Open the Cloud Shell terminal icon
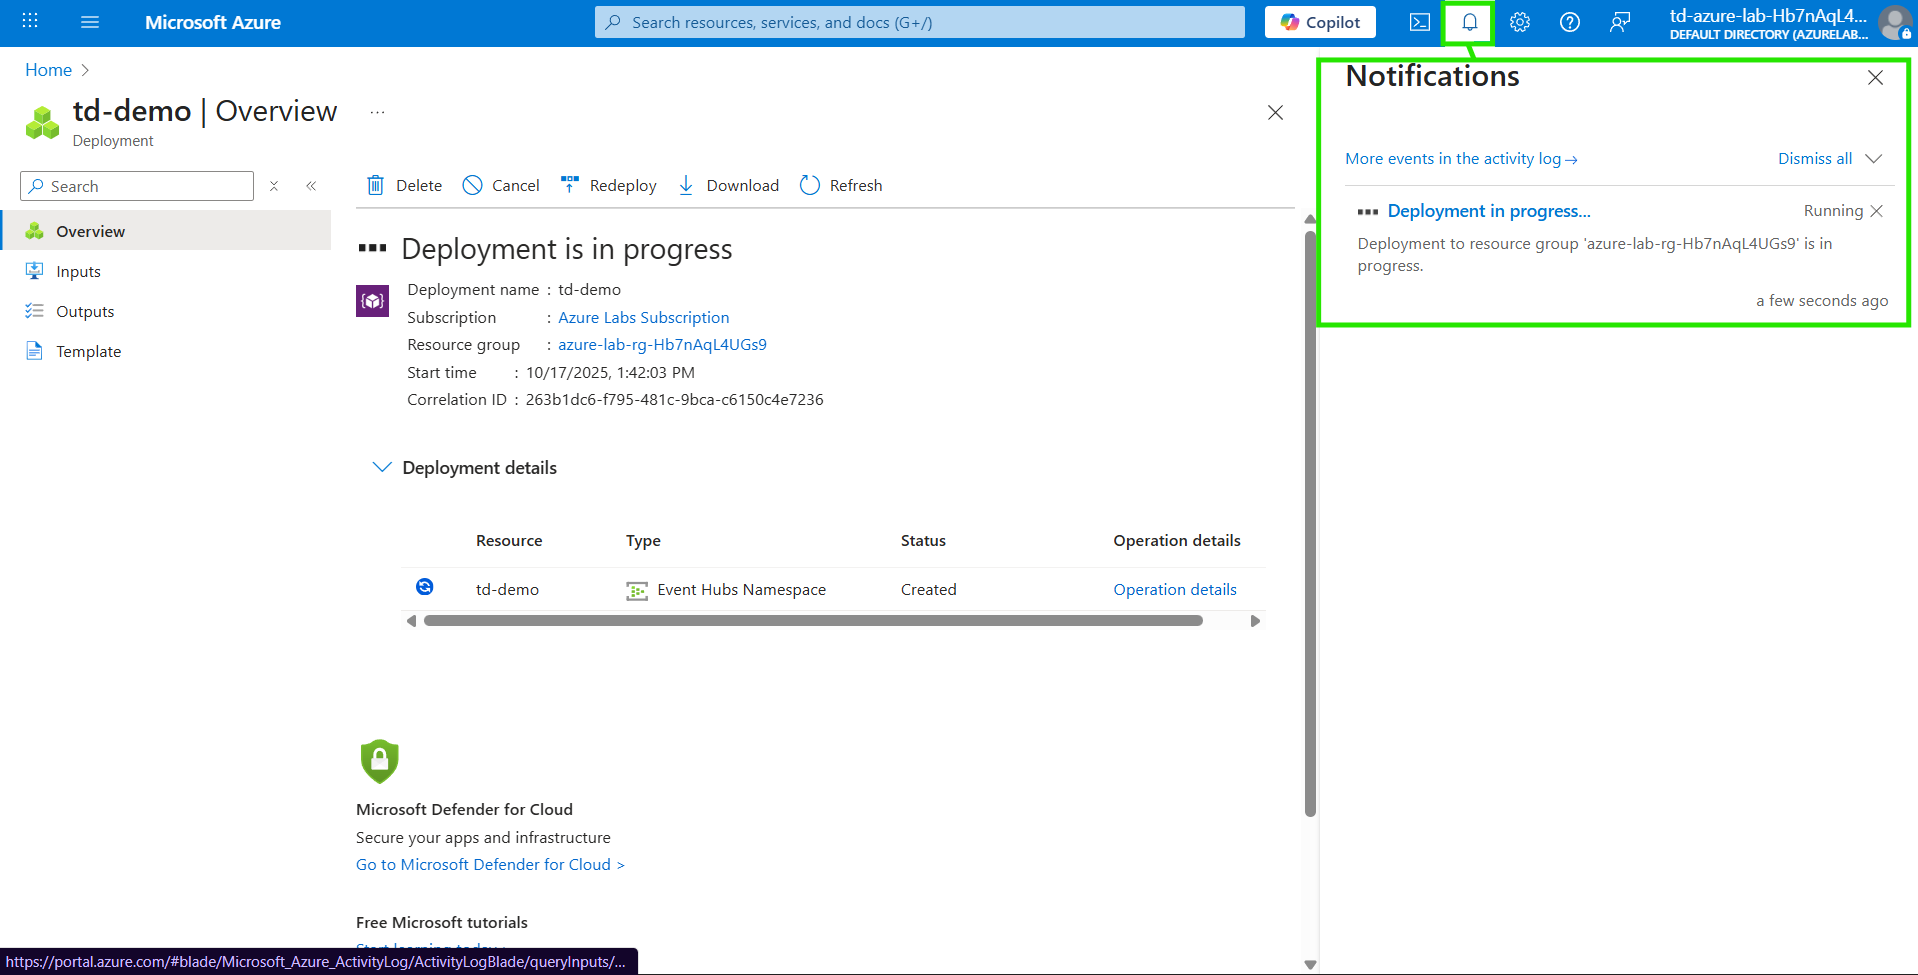This screenshot has height=975, width=1918. pos(1419,22)
